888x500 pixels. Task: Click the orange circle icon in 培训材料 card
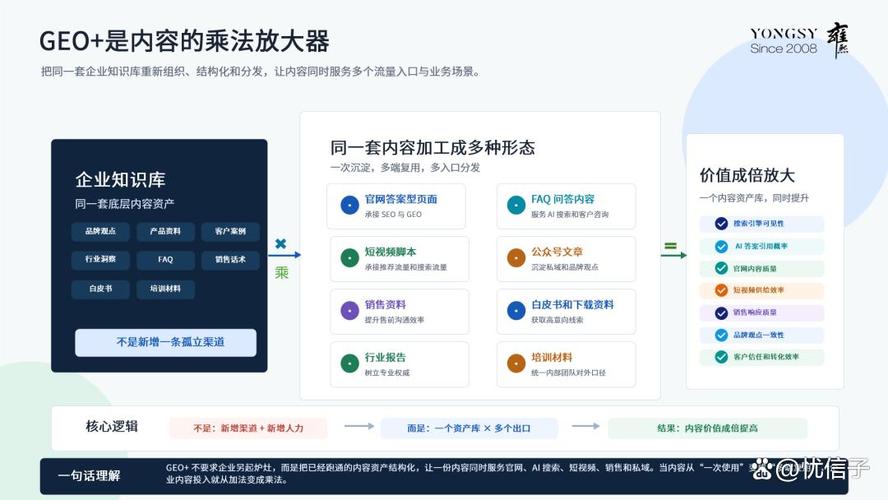(x=516, y=363)
